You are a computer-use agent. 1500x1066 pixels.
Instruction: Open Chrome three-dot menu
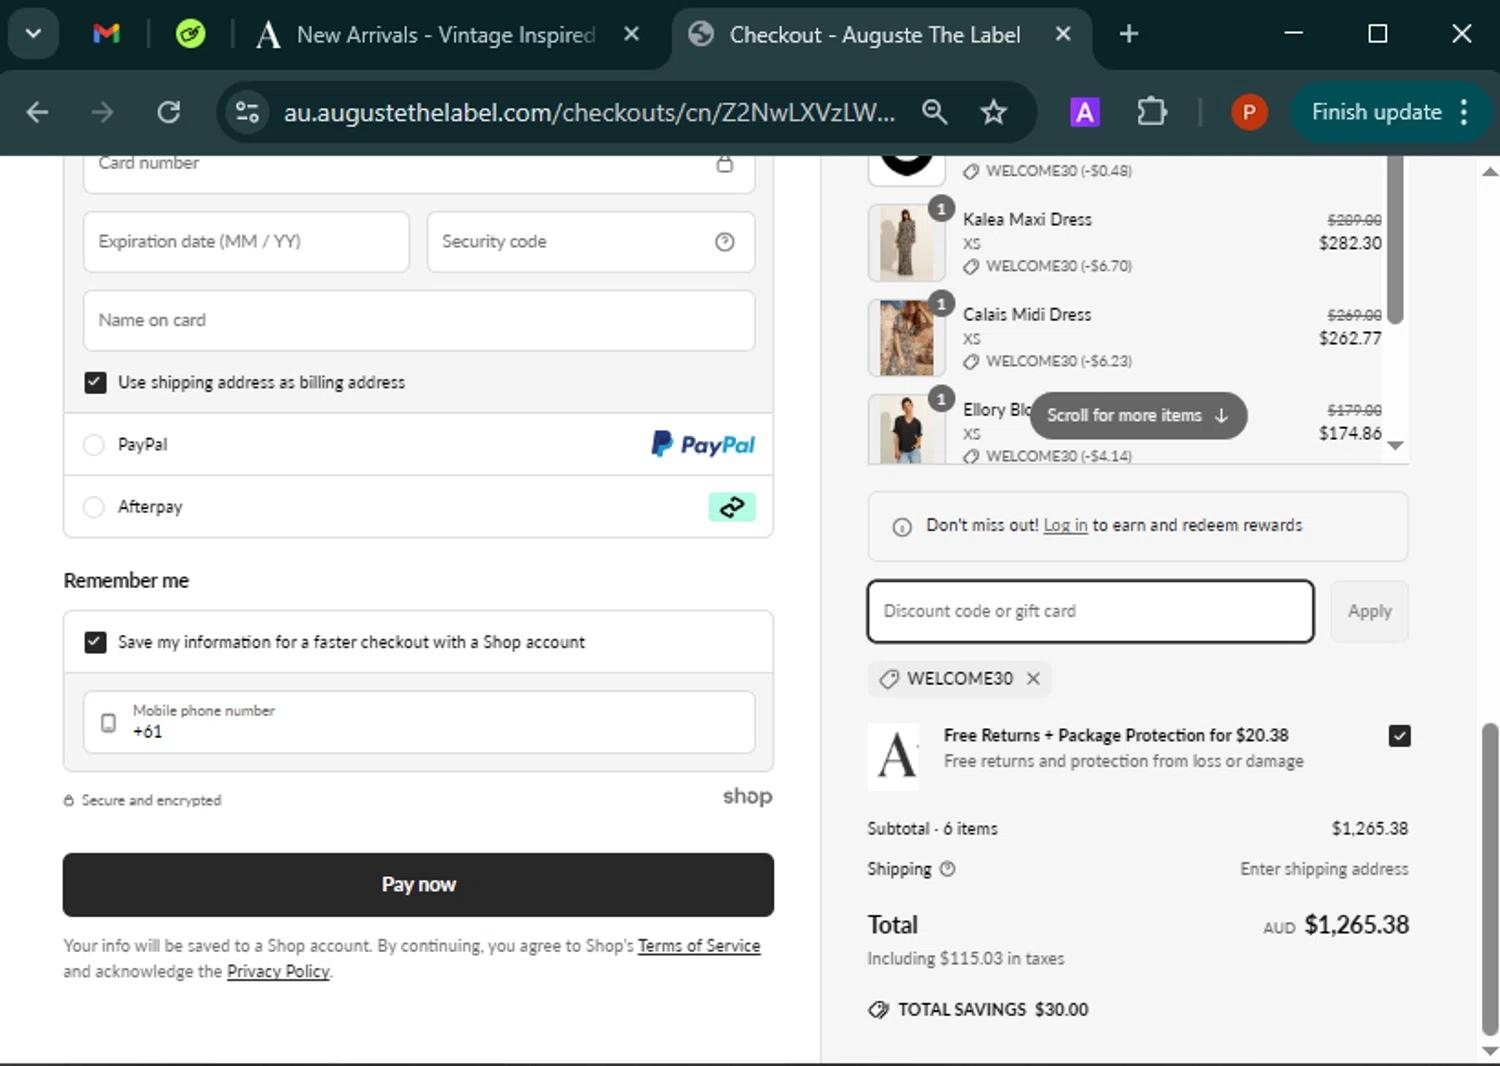[x=1464, y=112]
